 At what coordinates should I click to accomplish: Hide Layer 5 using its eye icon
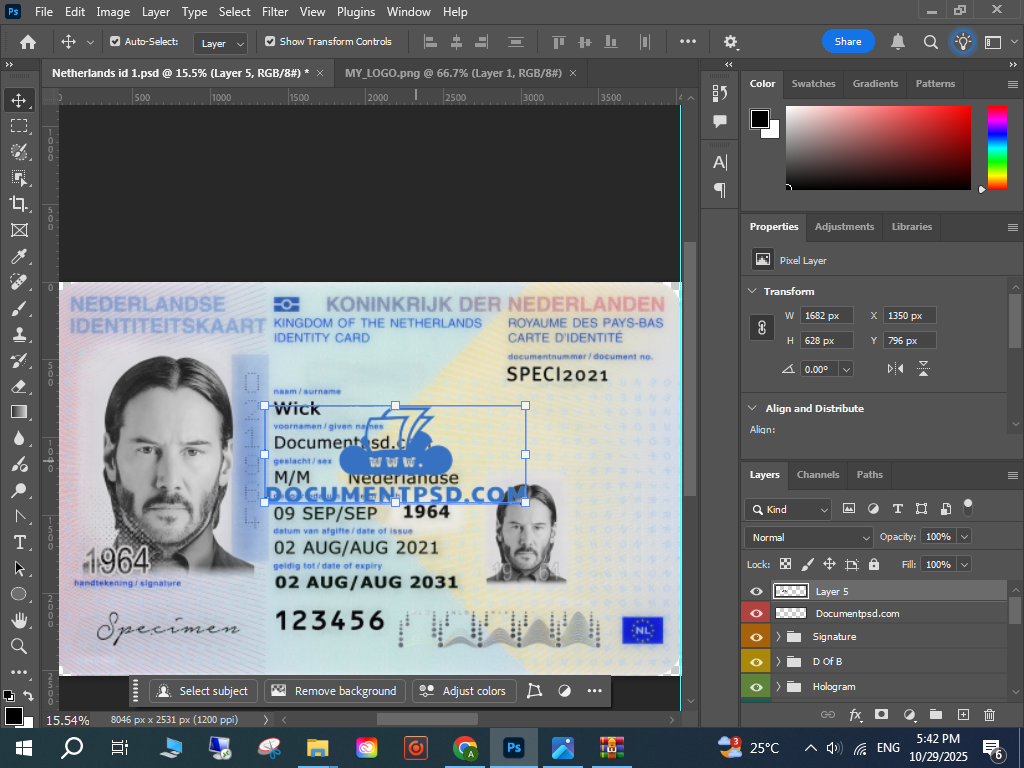click(x=756, y=591)
